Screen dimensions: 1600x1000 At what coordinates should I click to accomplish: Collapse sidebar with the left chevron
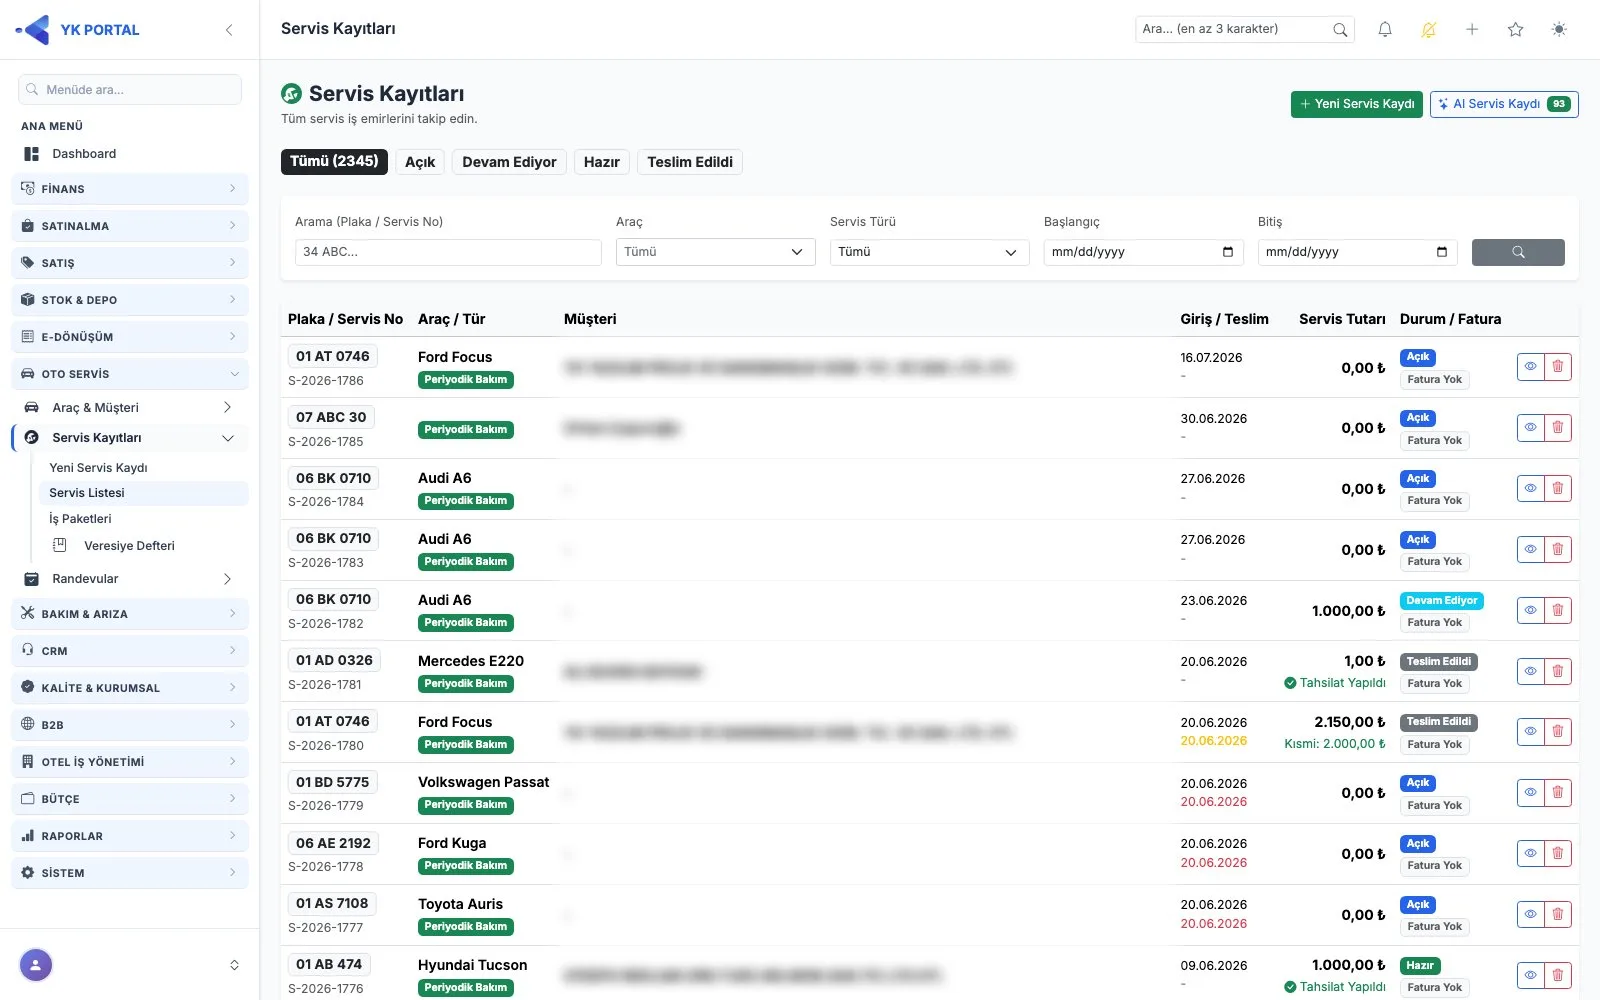[x=229, y=30]
